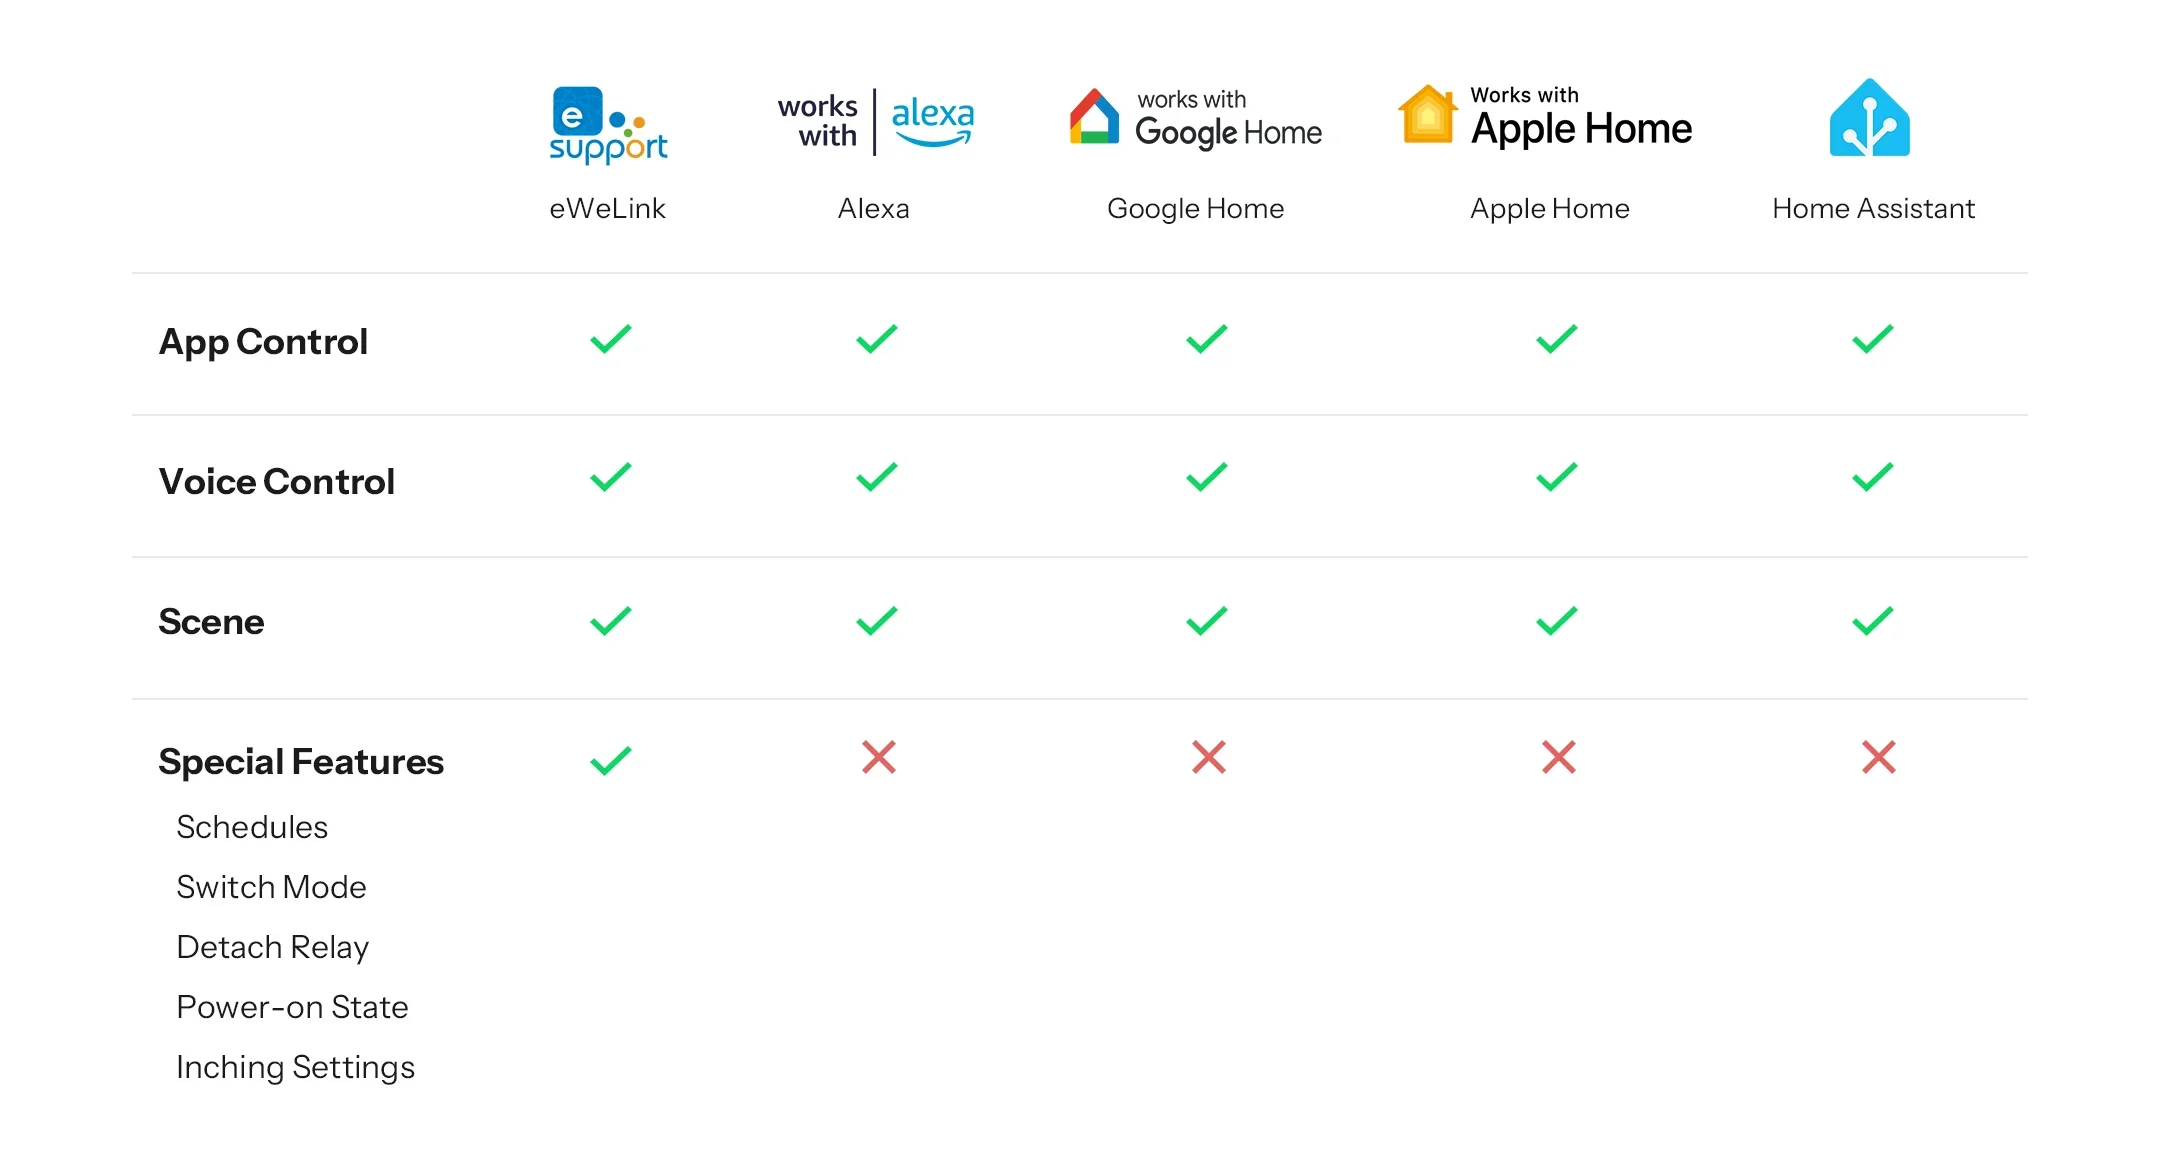
Task: Click the Home Assistant logo
Action: coord(1870,118)
